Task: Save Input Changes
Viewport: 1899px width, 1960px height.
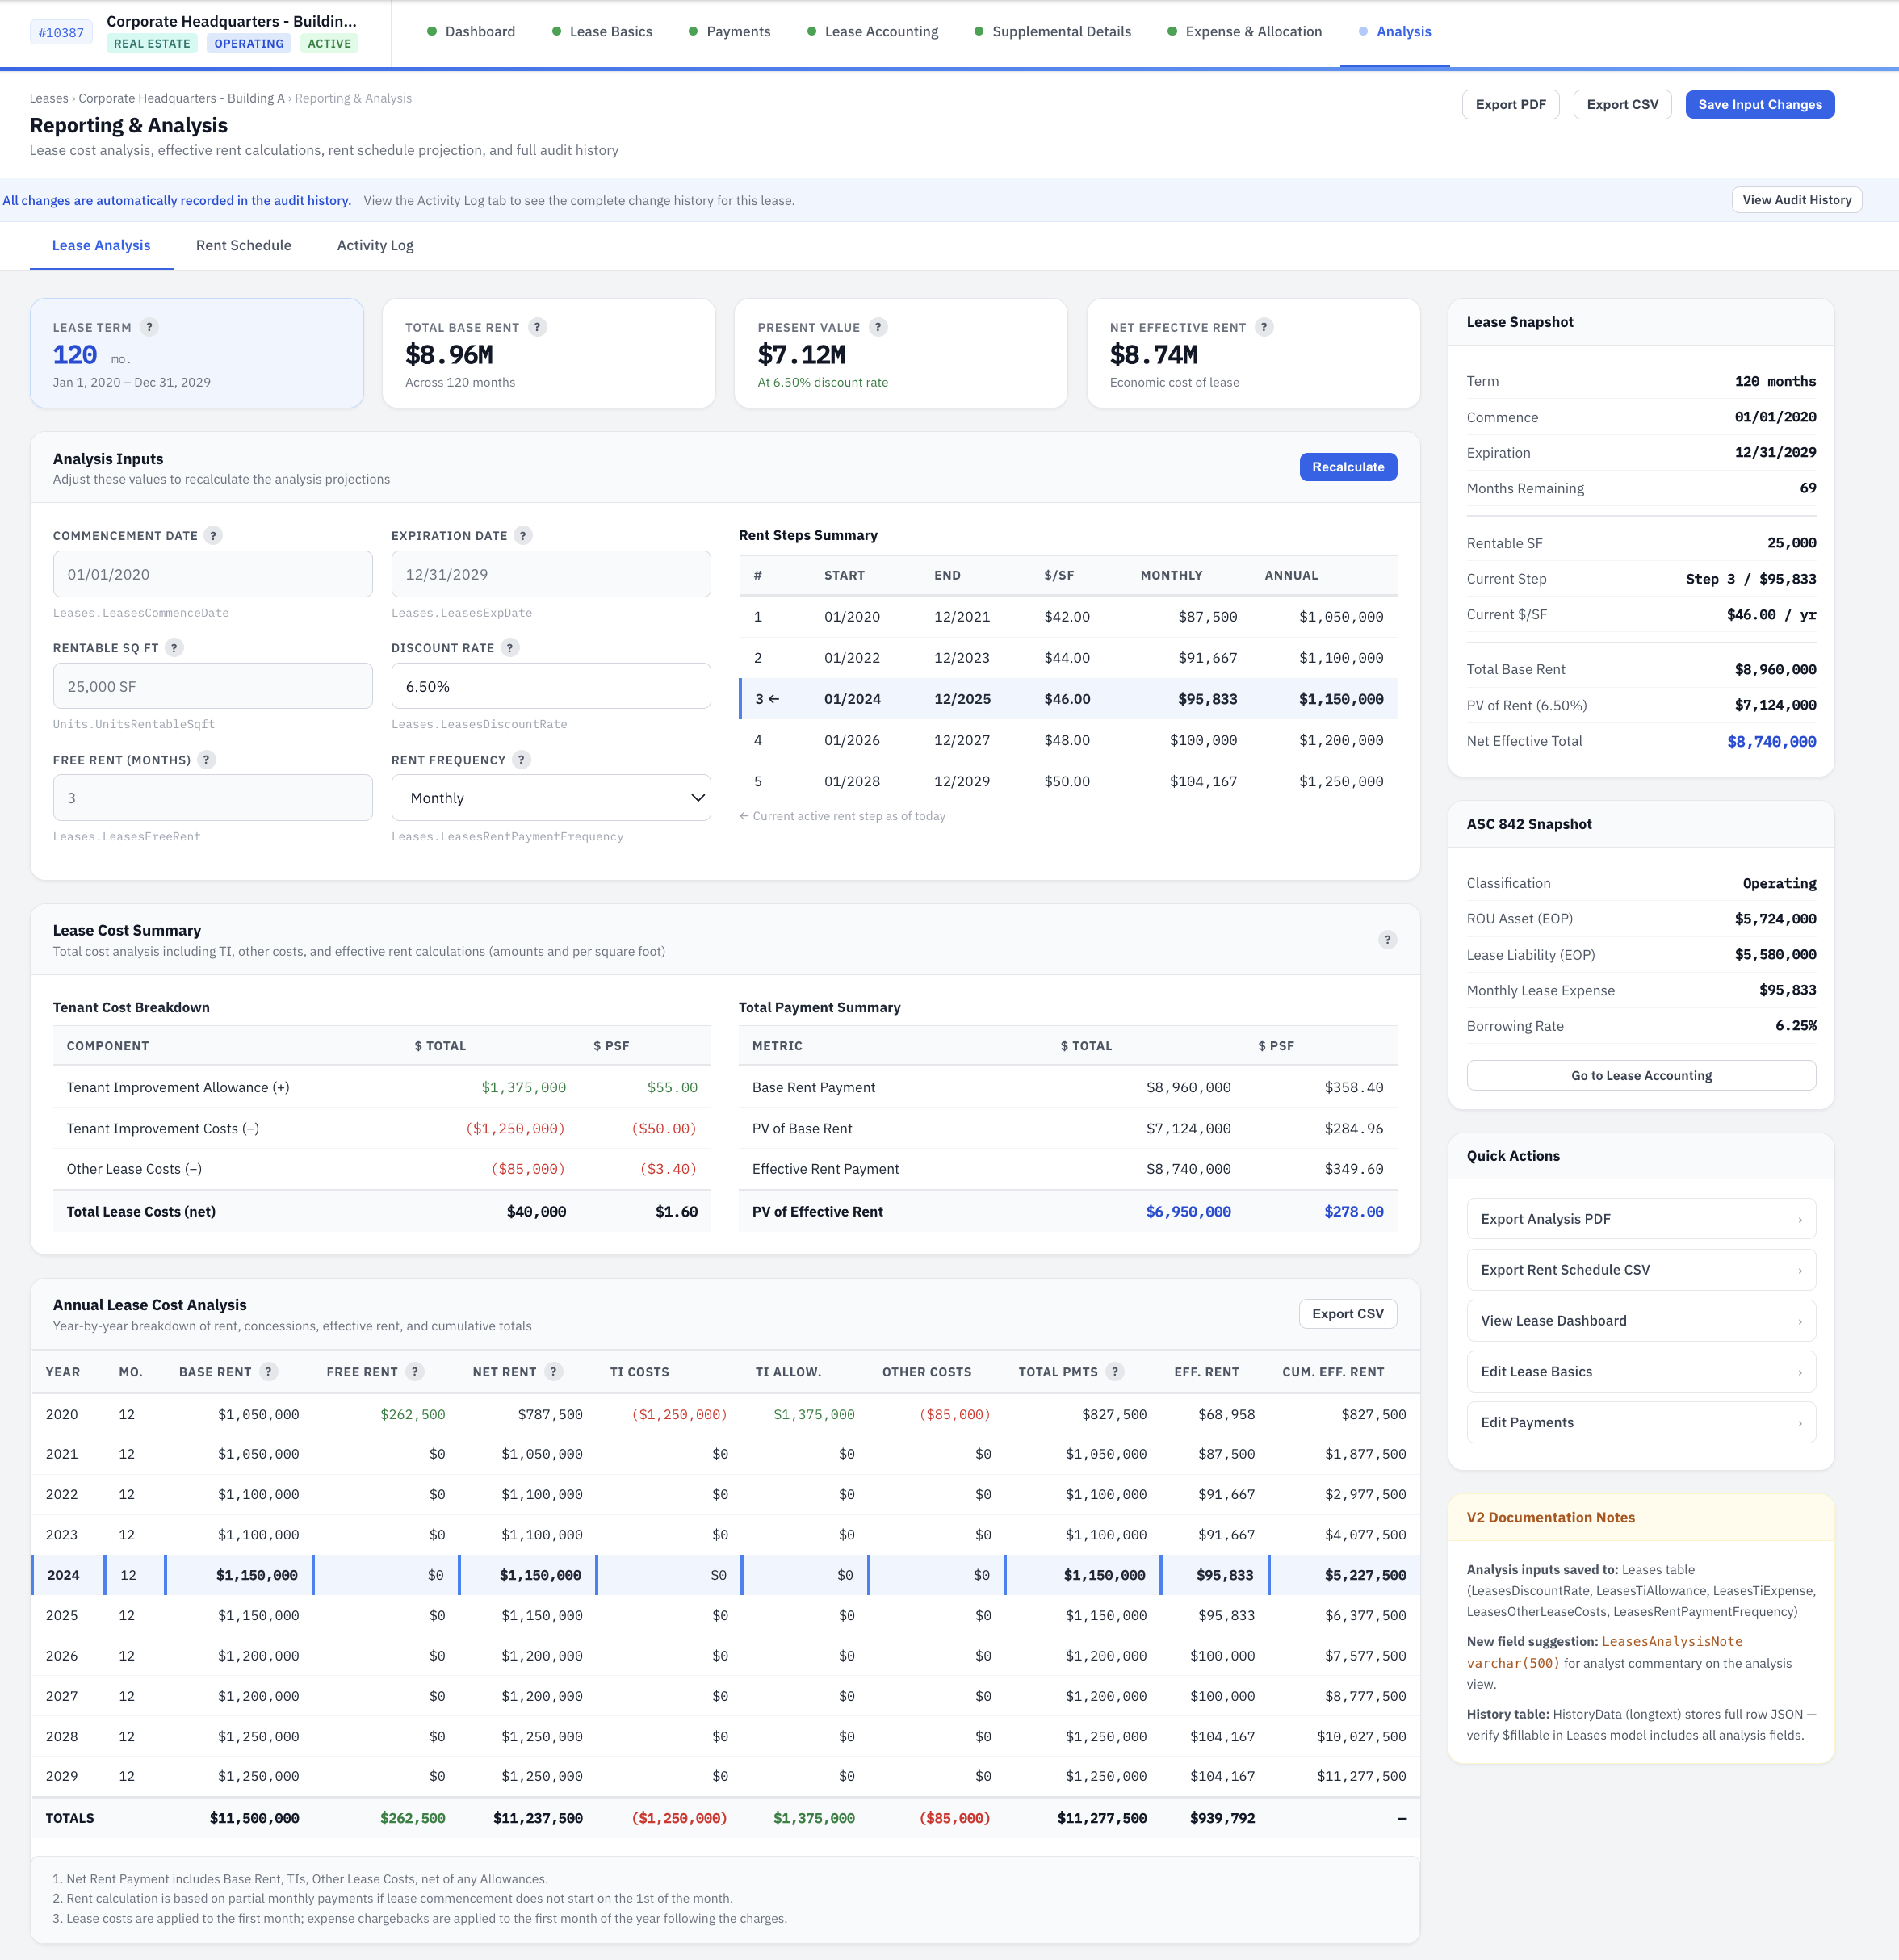Action: tap(1759, 104)
